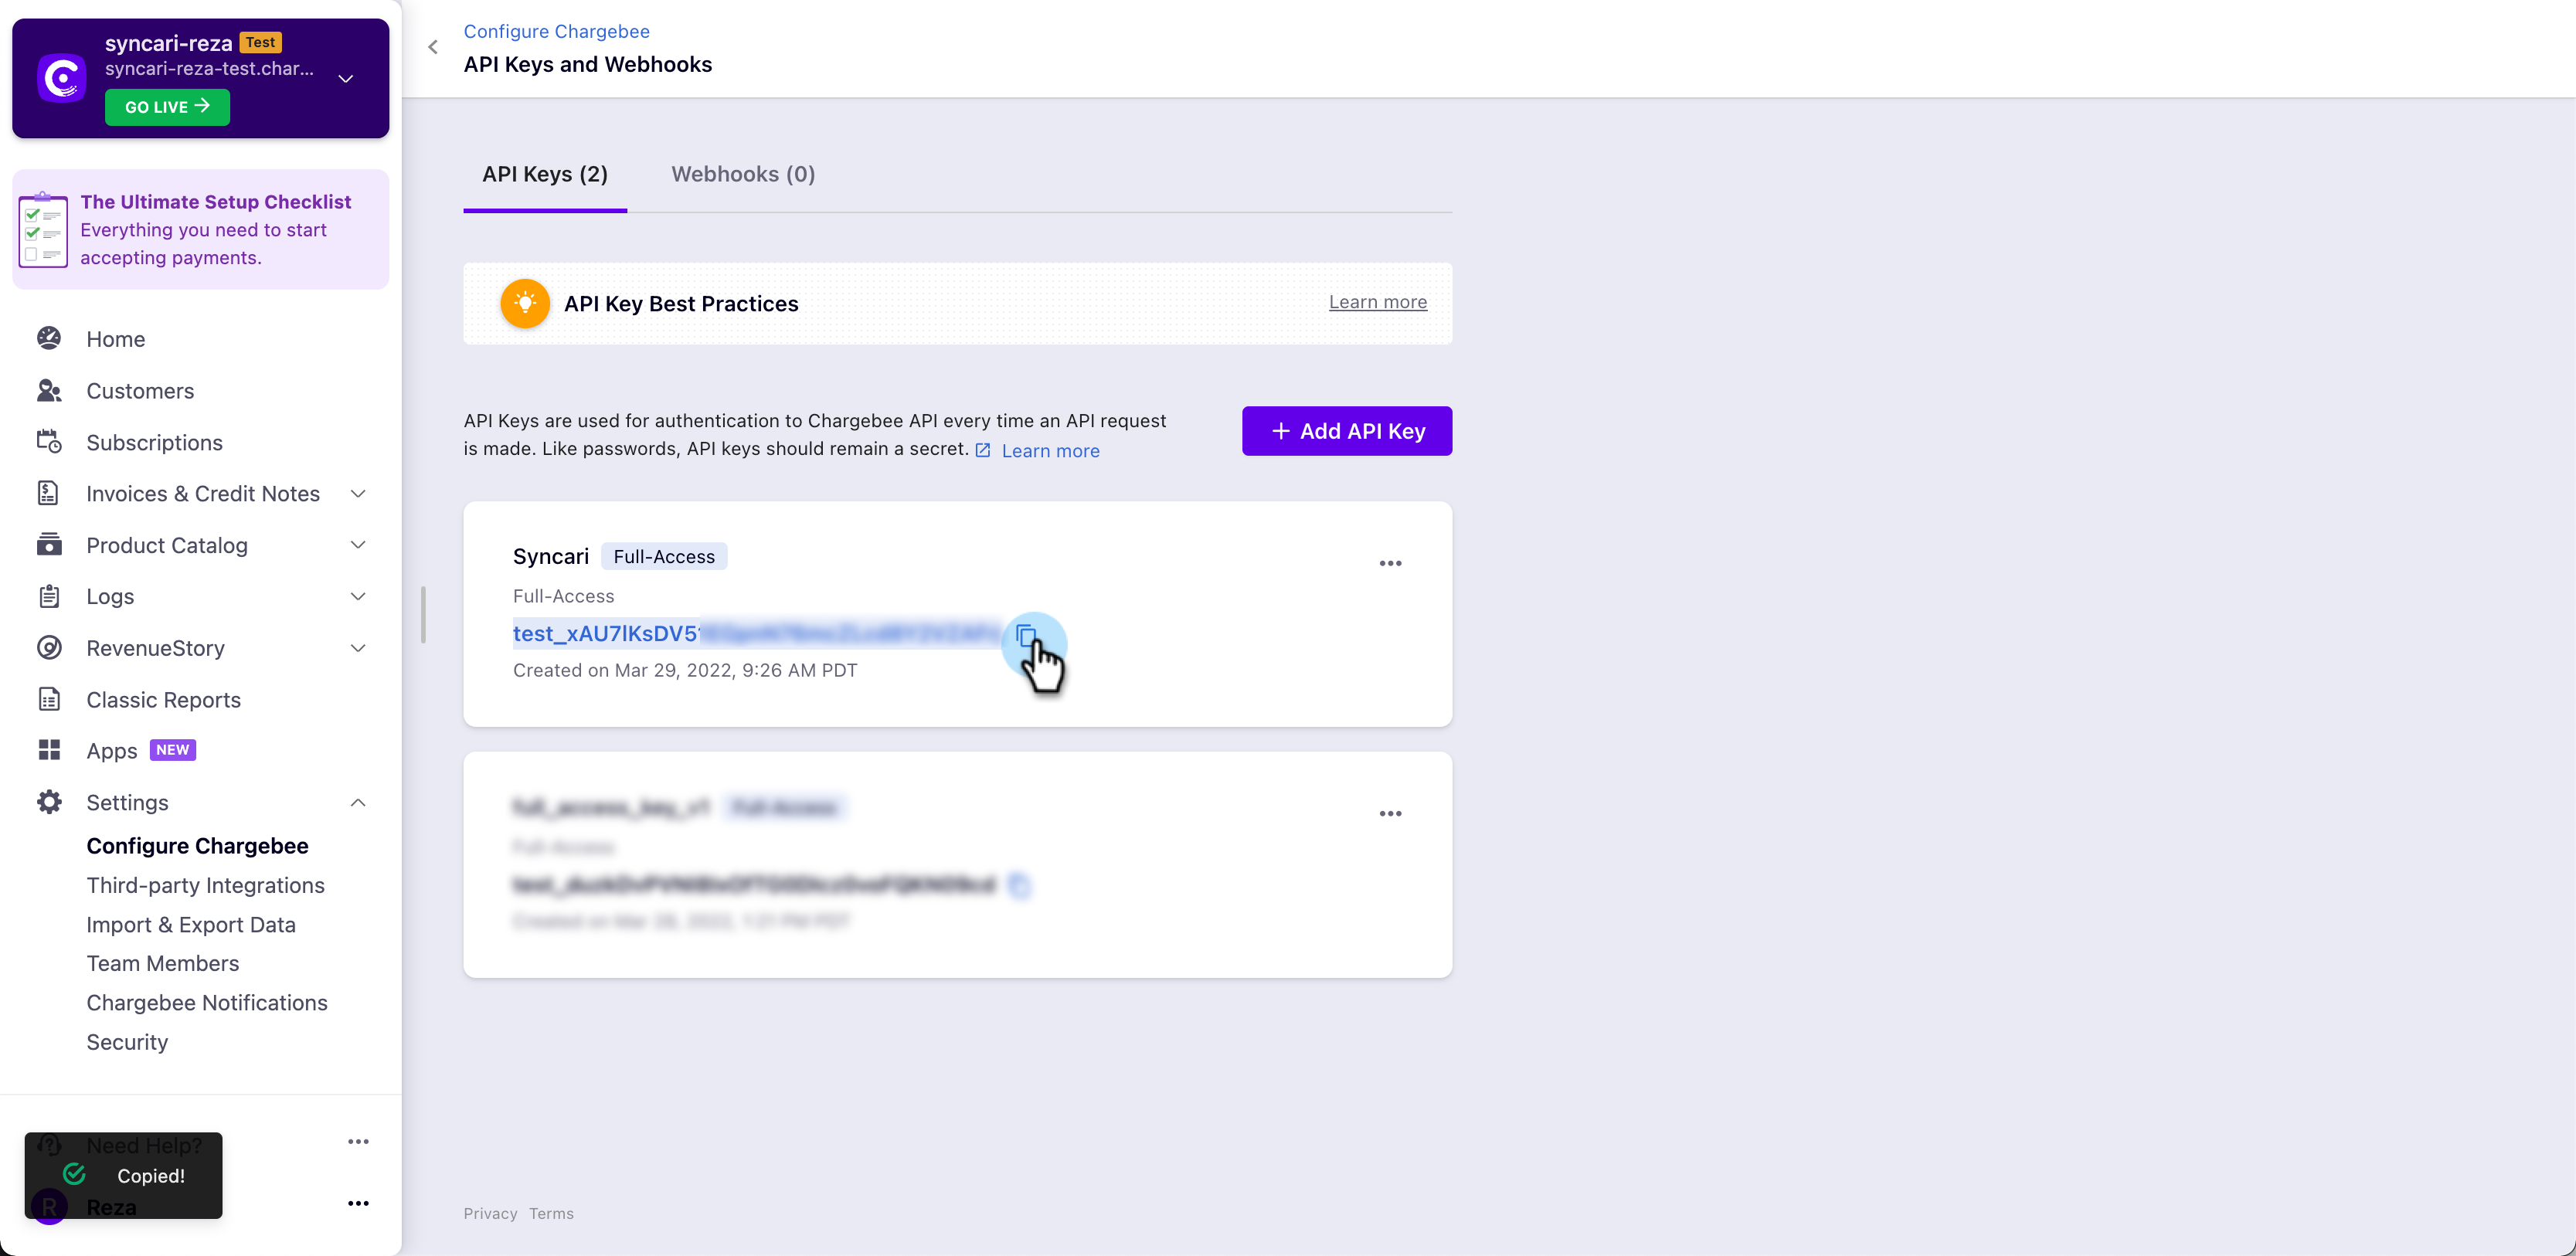
Task: Collapse the Settings chevron
Action: click(358, 803)
